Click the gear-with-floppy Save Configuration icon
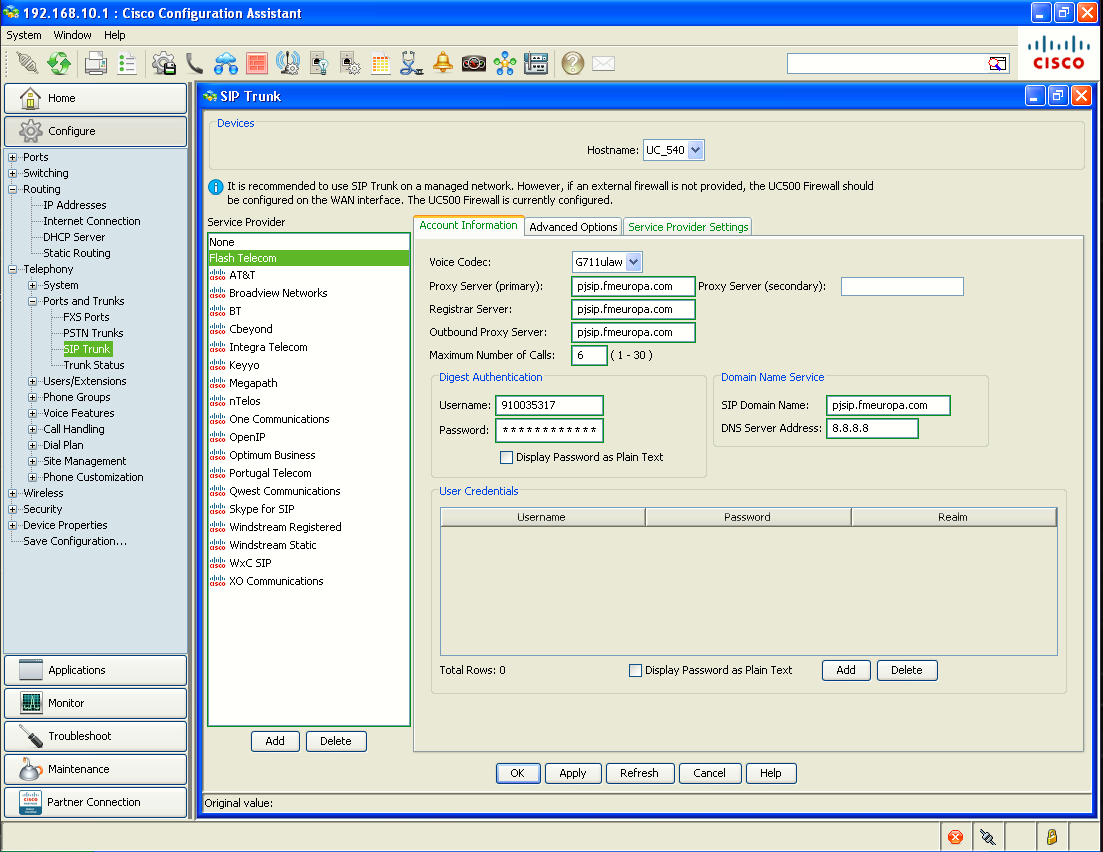 (x=164, y=63)
